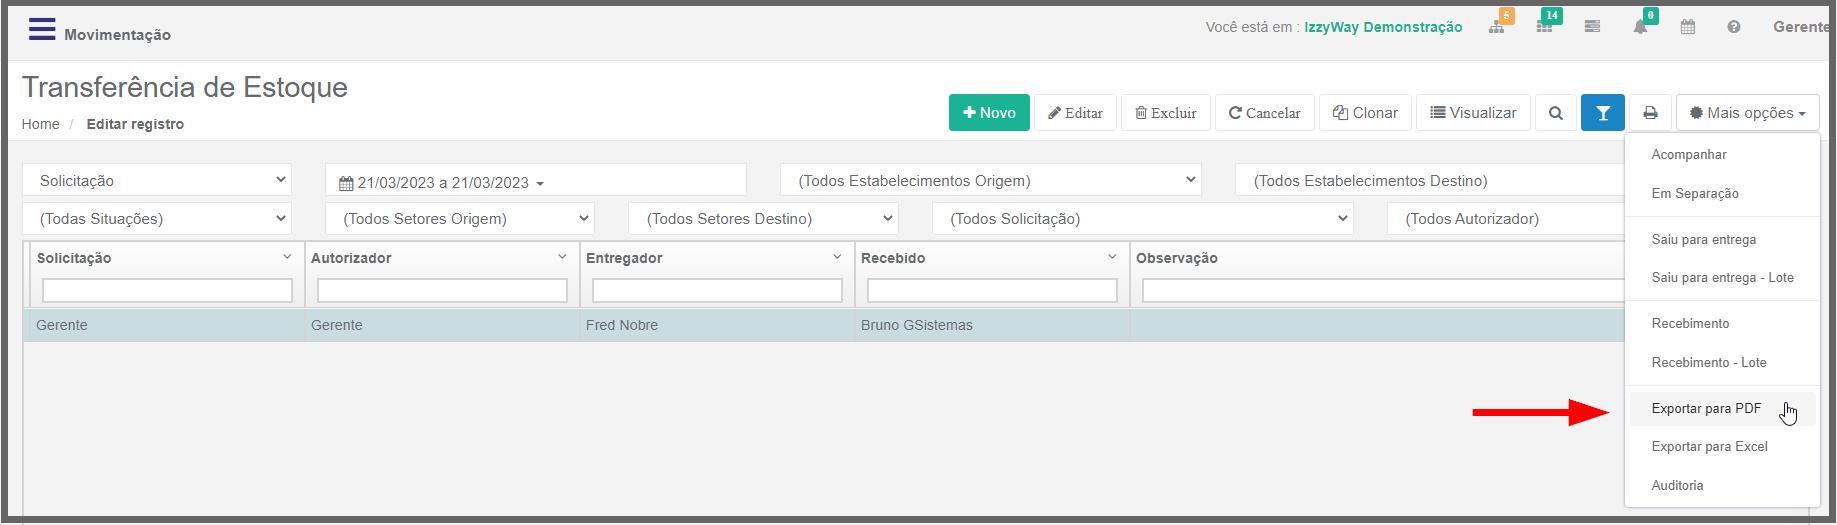Select Exportar para PDF menu option

tap(1706, 408)
